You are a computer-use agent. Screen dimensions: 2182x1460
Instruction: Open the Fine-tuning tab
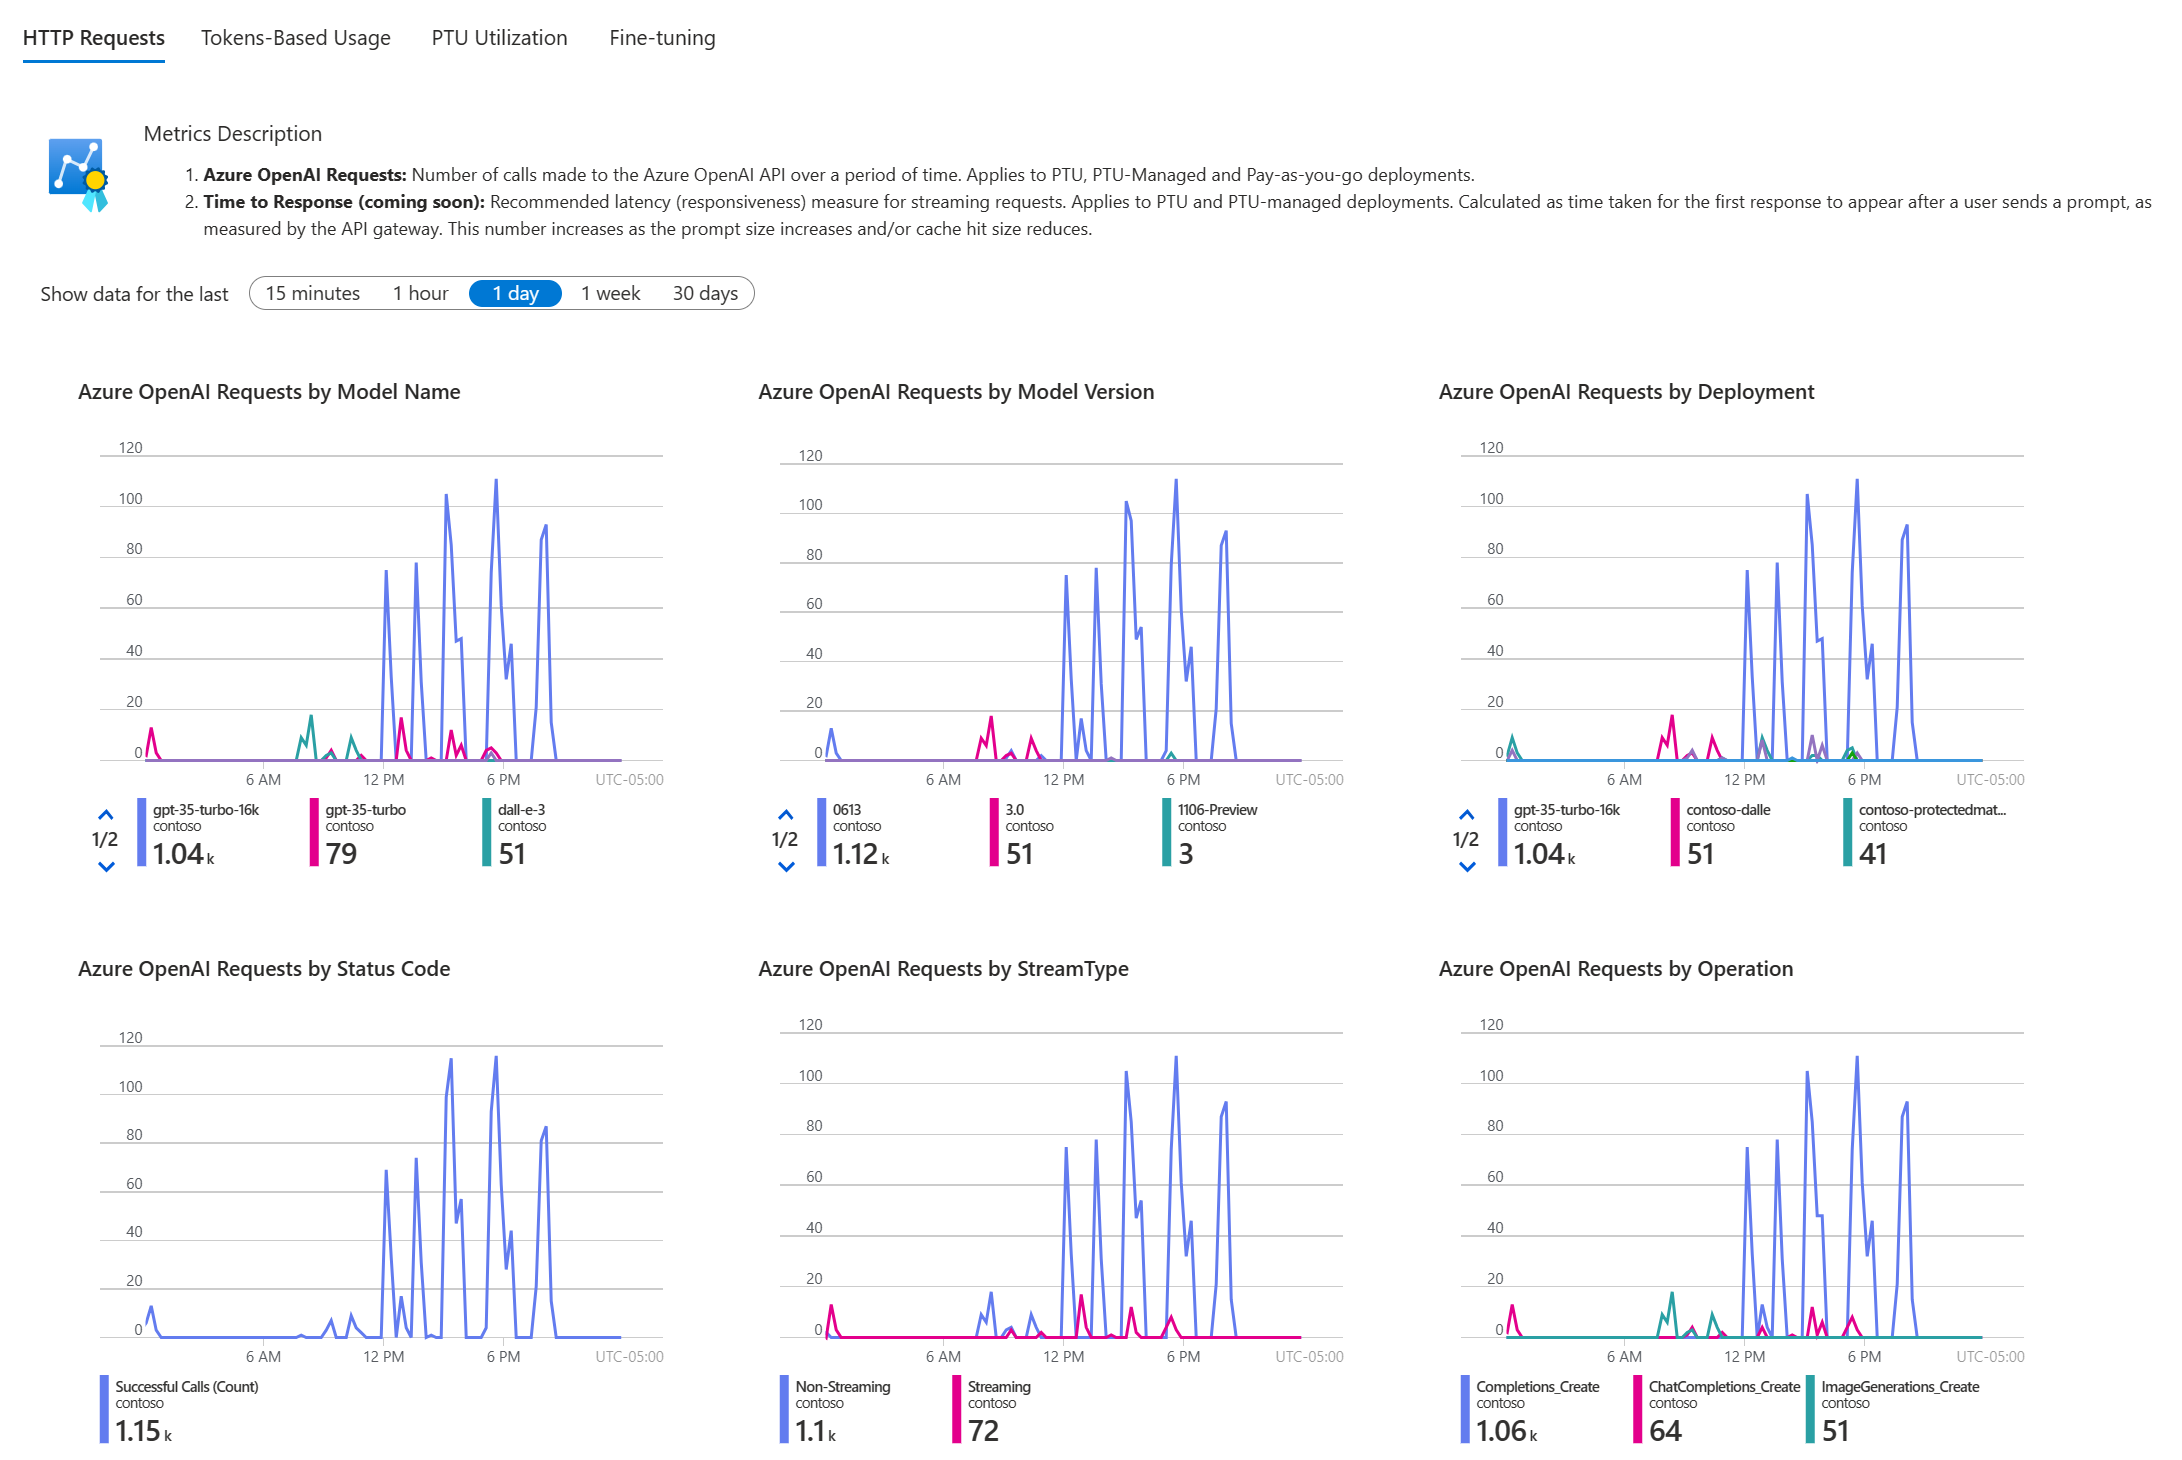click(662, 38)
